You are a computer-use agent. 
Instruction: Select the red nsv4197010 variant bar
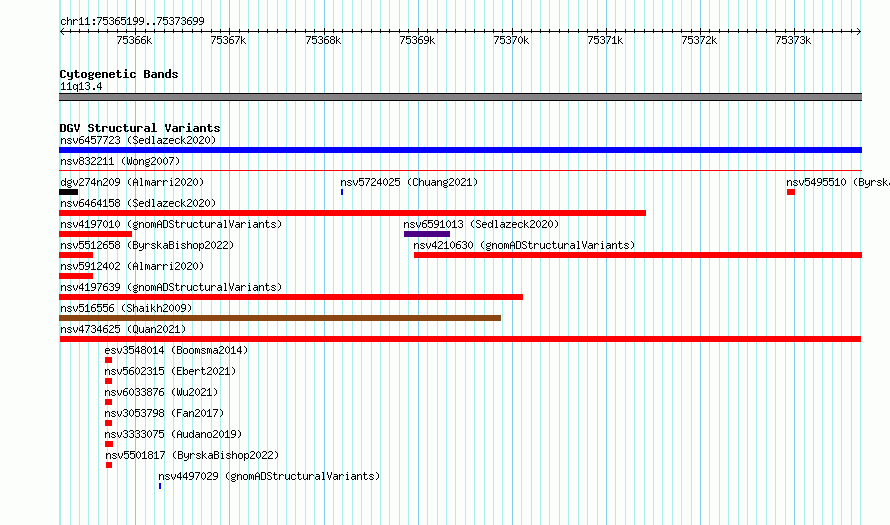pyautogui.click(x=95, y=234)
